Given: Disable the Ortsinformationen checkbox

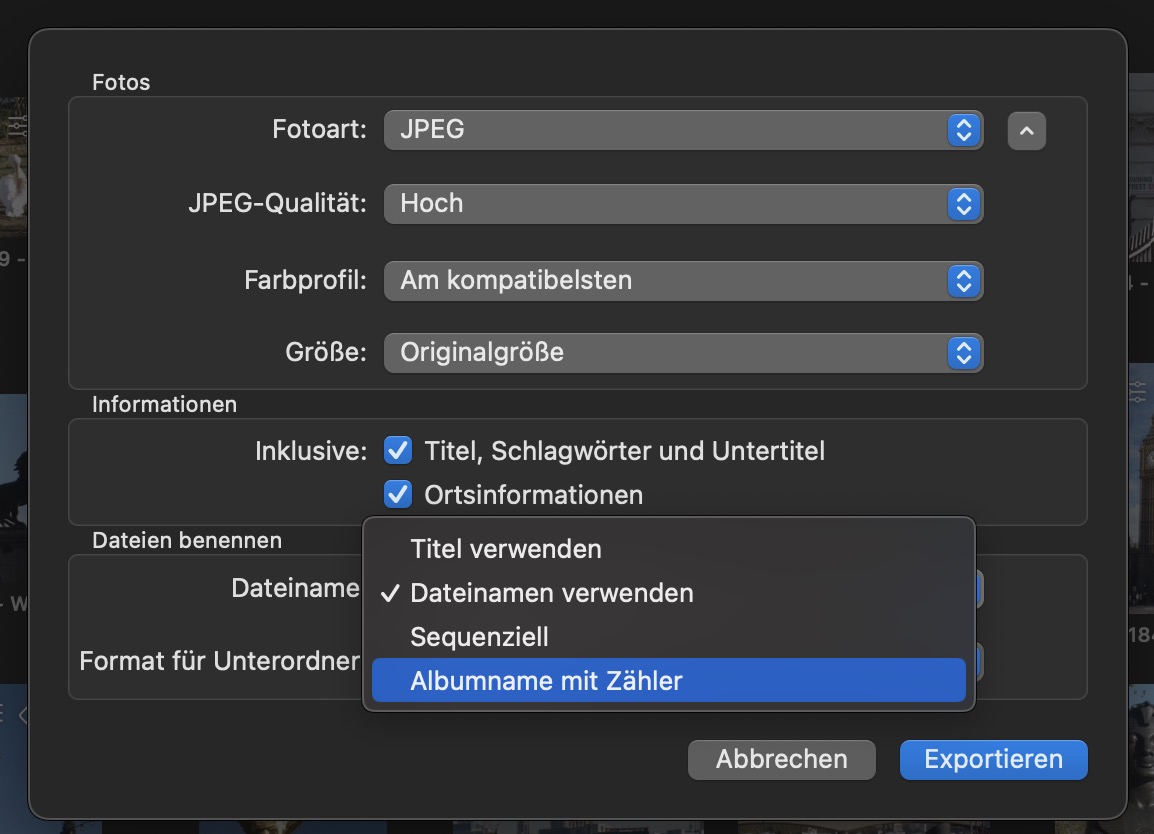Looking at the screenshot, I should 398,494.
